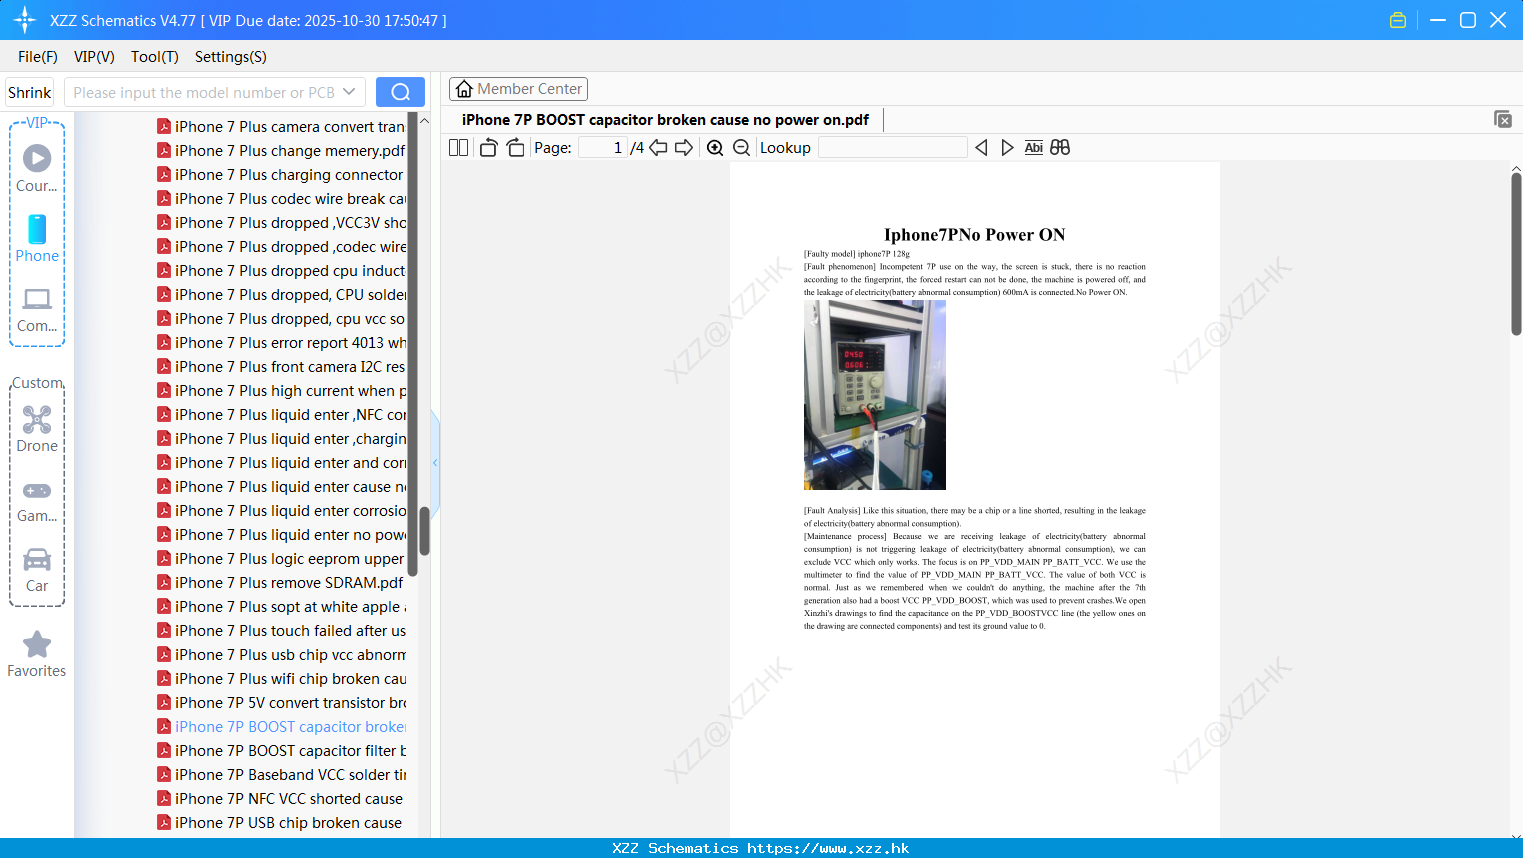This screenshot has height=858, width=1523.
Task: Select the 'iPhone 7P BOOST capacitor broken' document tab
Action: [665, 120]
